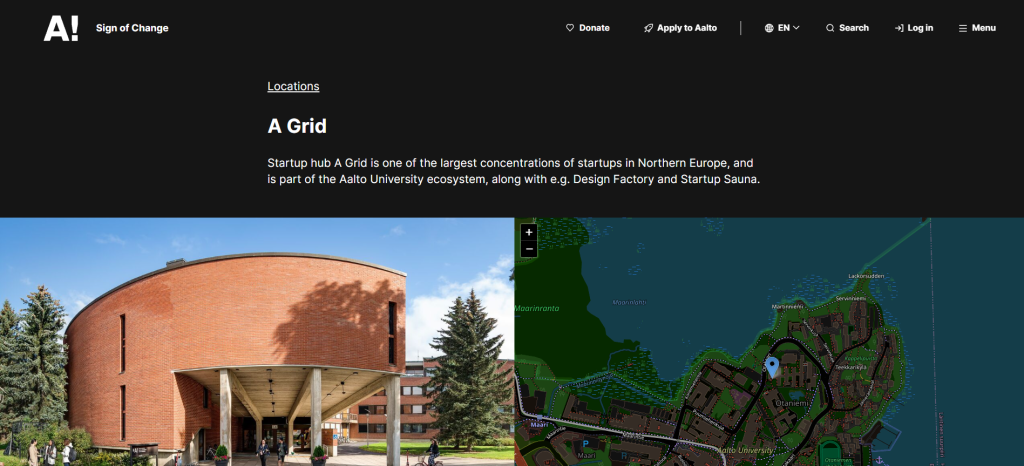1024x466 pixels.
Task: Click the log in arrow icon
Action: click(899, 28)
